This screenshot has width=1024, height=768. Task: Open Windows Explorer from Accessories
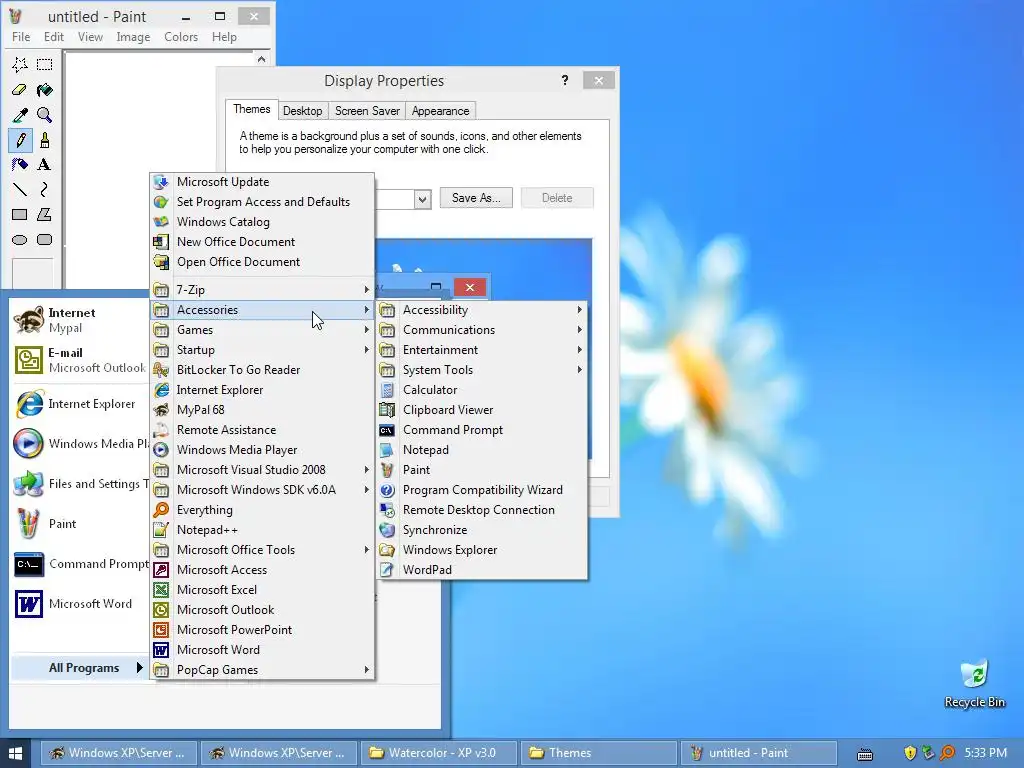click(x=482, y=550)
